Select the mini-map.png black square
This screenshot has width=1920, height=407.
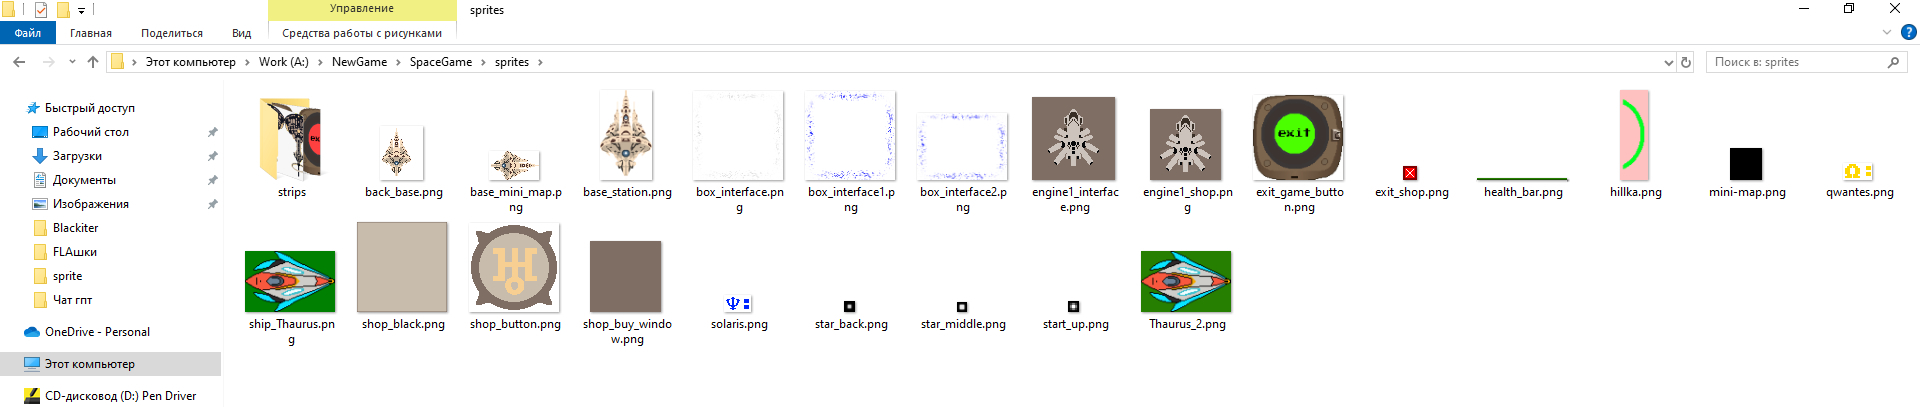(1746, 164)
